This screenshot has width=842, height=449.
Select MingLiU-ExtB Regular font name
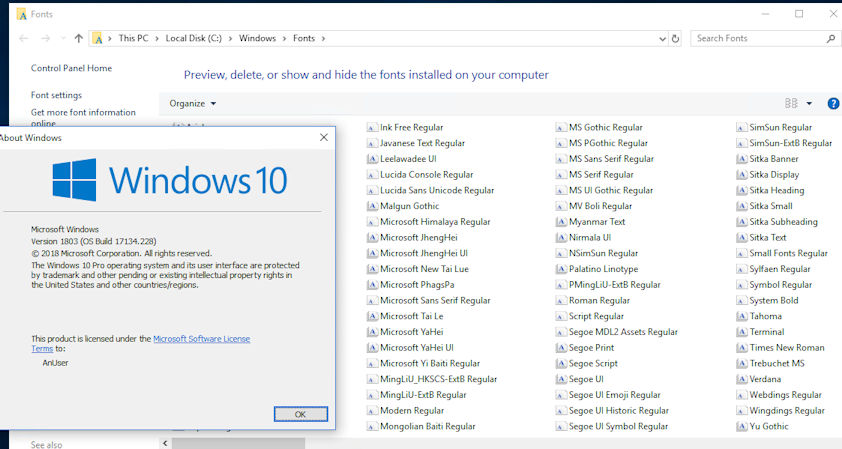pos(423,395)
